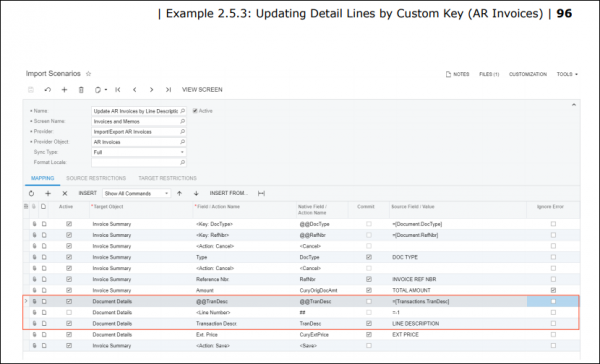Switch to the MAPPING tab
Viewport: 600px width, 364px height.
tap(42, 178)
